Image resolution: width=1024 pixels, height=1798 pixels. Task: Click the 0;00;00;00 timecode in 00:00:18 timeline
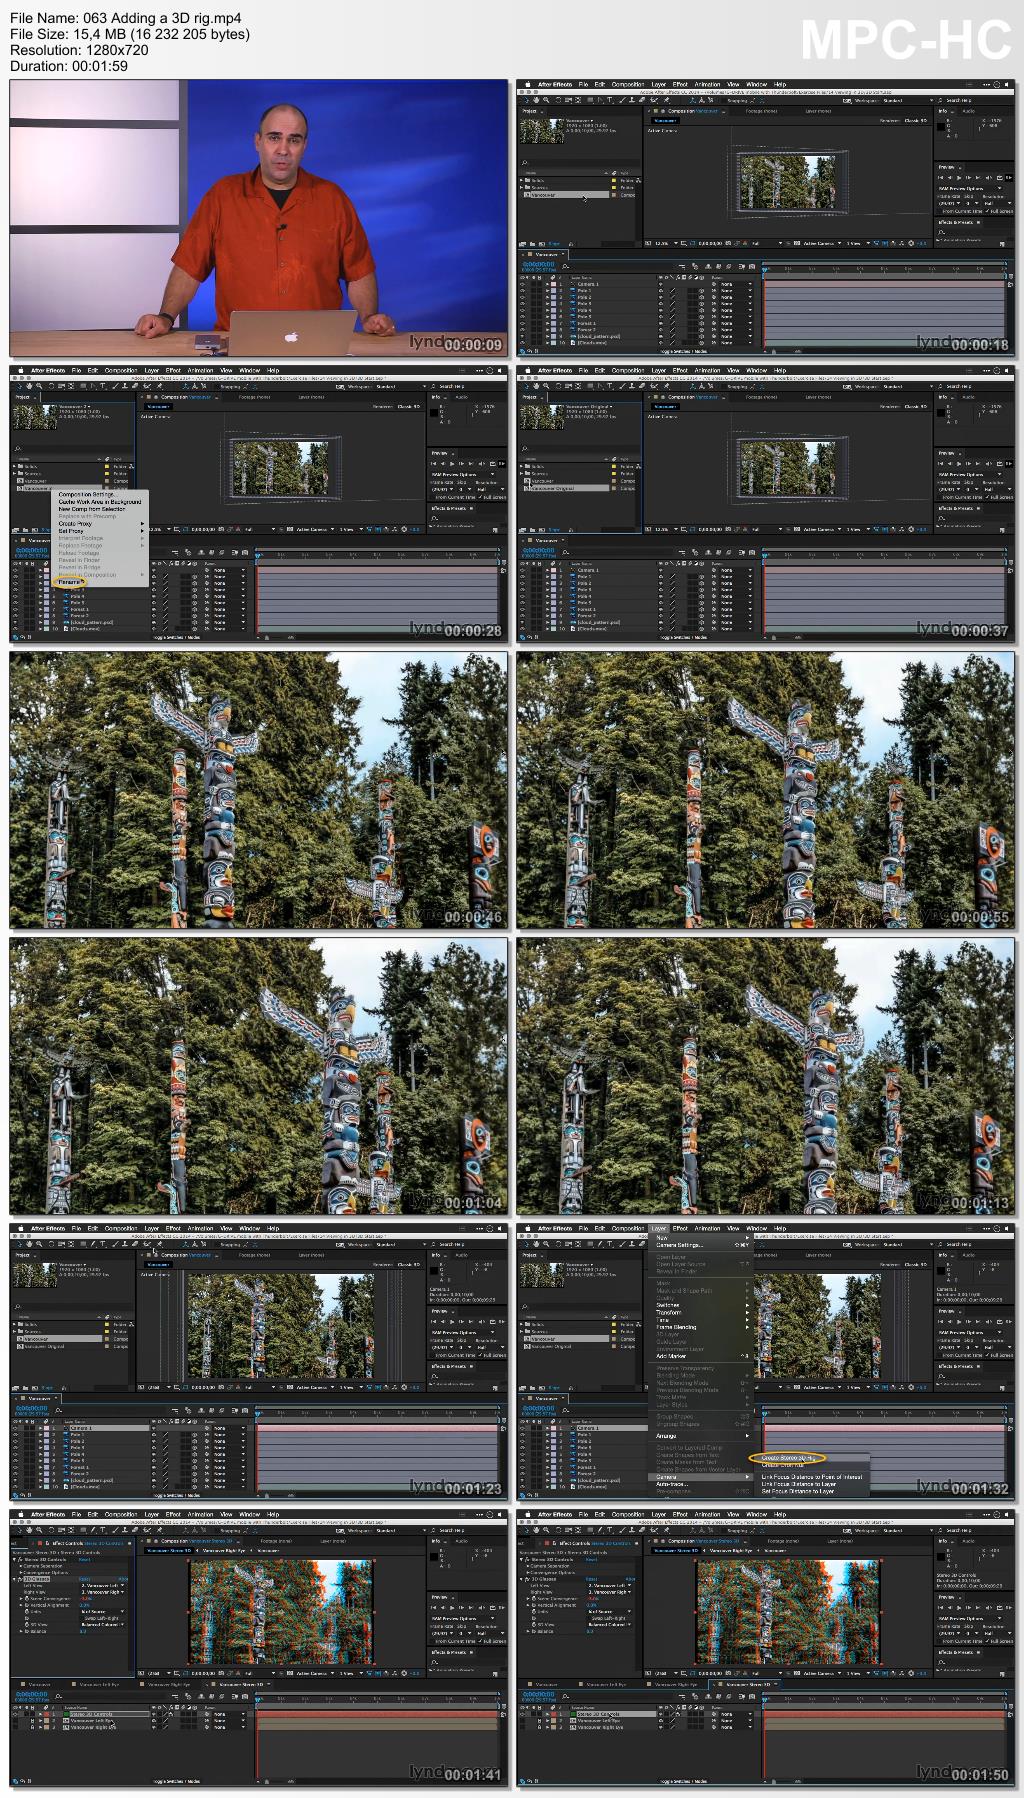tap(538, 264)
